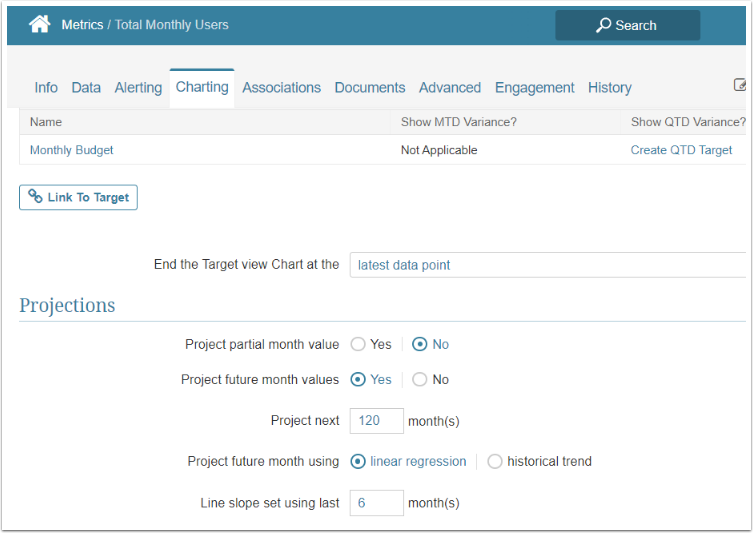
Task: Click the home icon in header
Action: click(x=40, y=25)
